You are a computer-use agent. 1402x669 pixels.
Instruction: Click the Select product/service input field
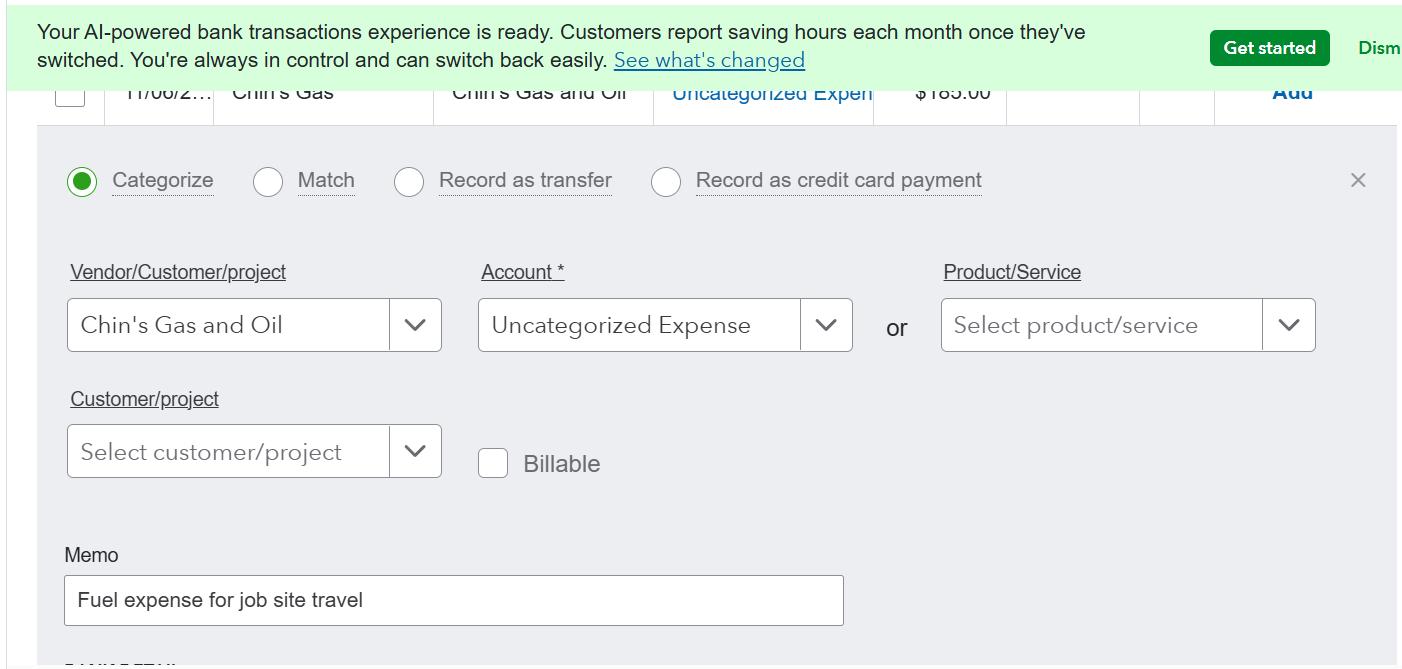coord(1101,325)
